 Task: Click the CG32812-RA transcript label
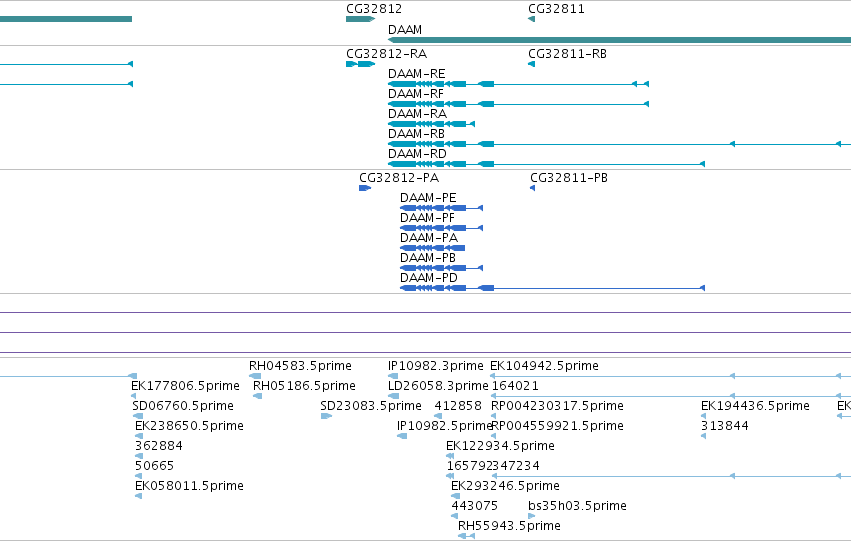point(386,54)
